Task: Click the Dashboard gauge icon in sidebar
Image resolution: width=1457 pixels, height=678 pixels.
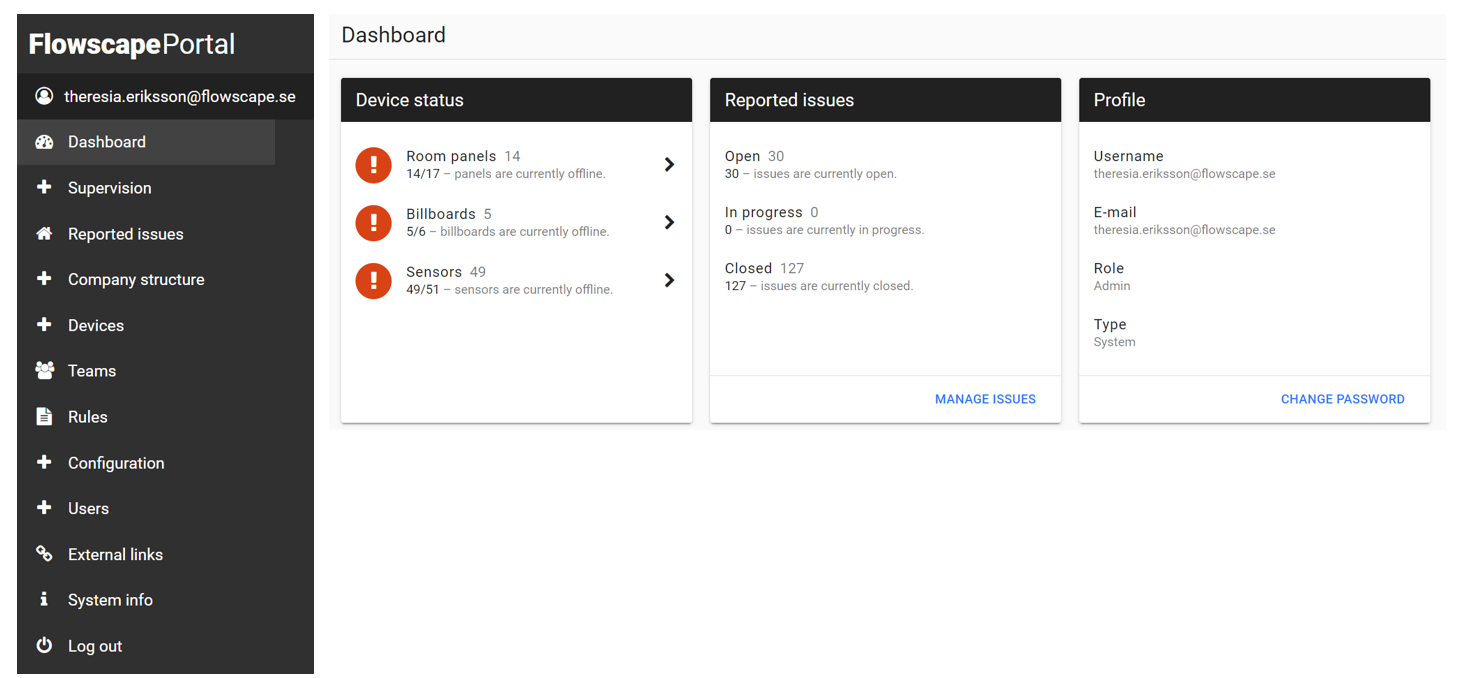Action: (x=44, y=142)
